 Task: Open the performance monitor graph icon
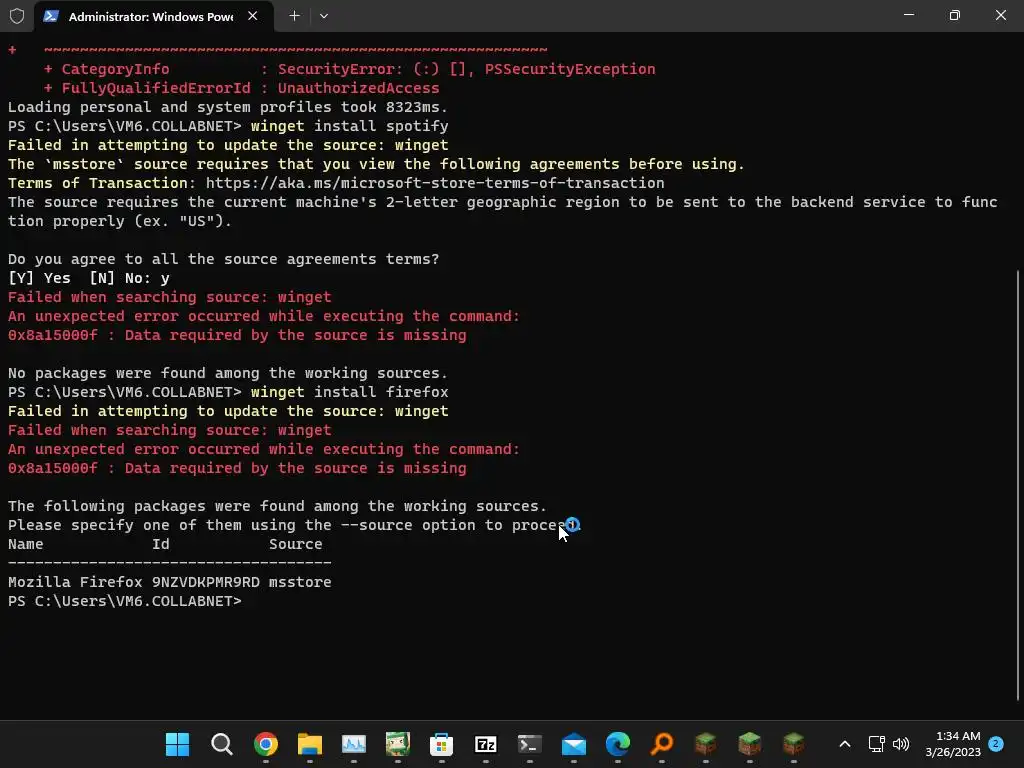[x=353, y=744]
